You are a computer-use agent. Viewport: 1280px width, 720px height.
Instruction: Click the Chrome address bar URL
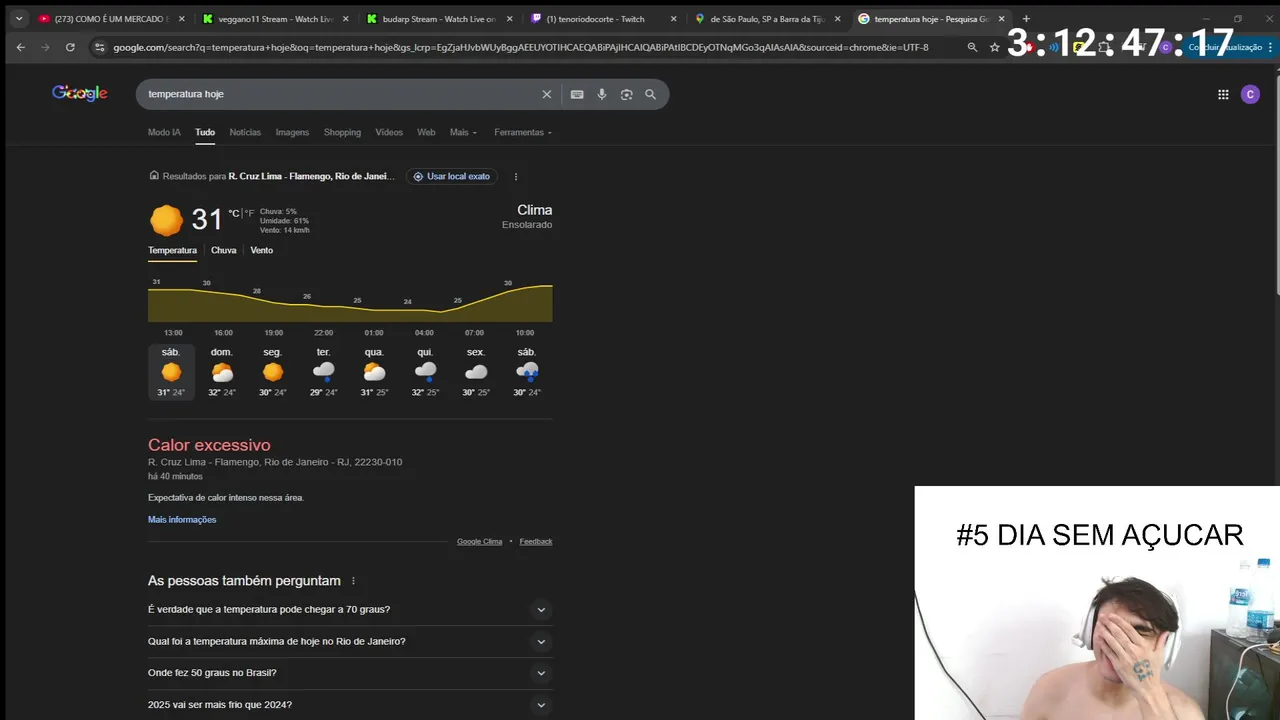pyautogui.click(x=520, y=47)
